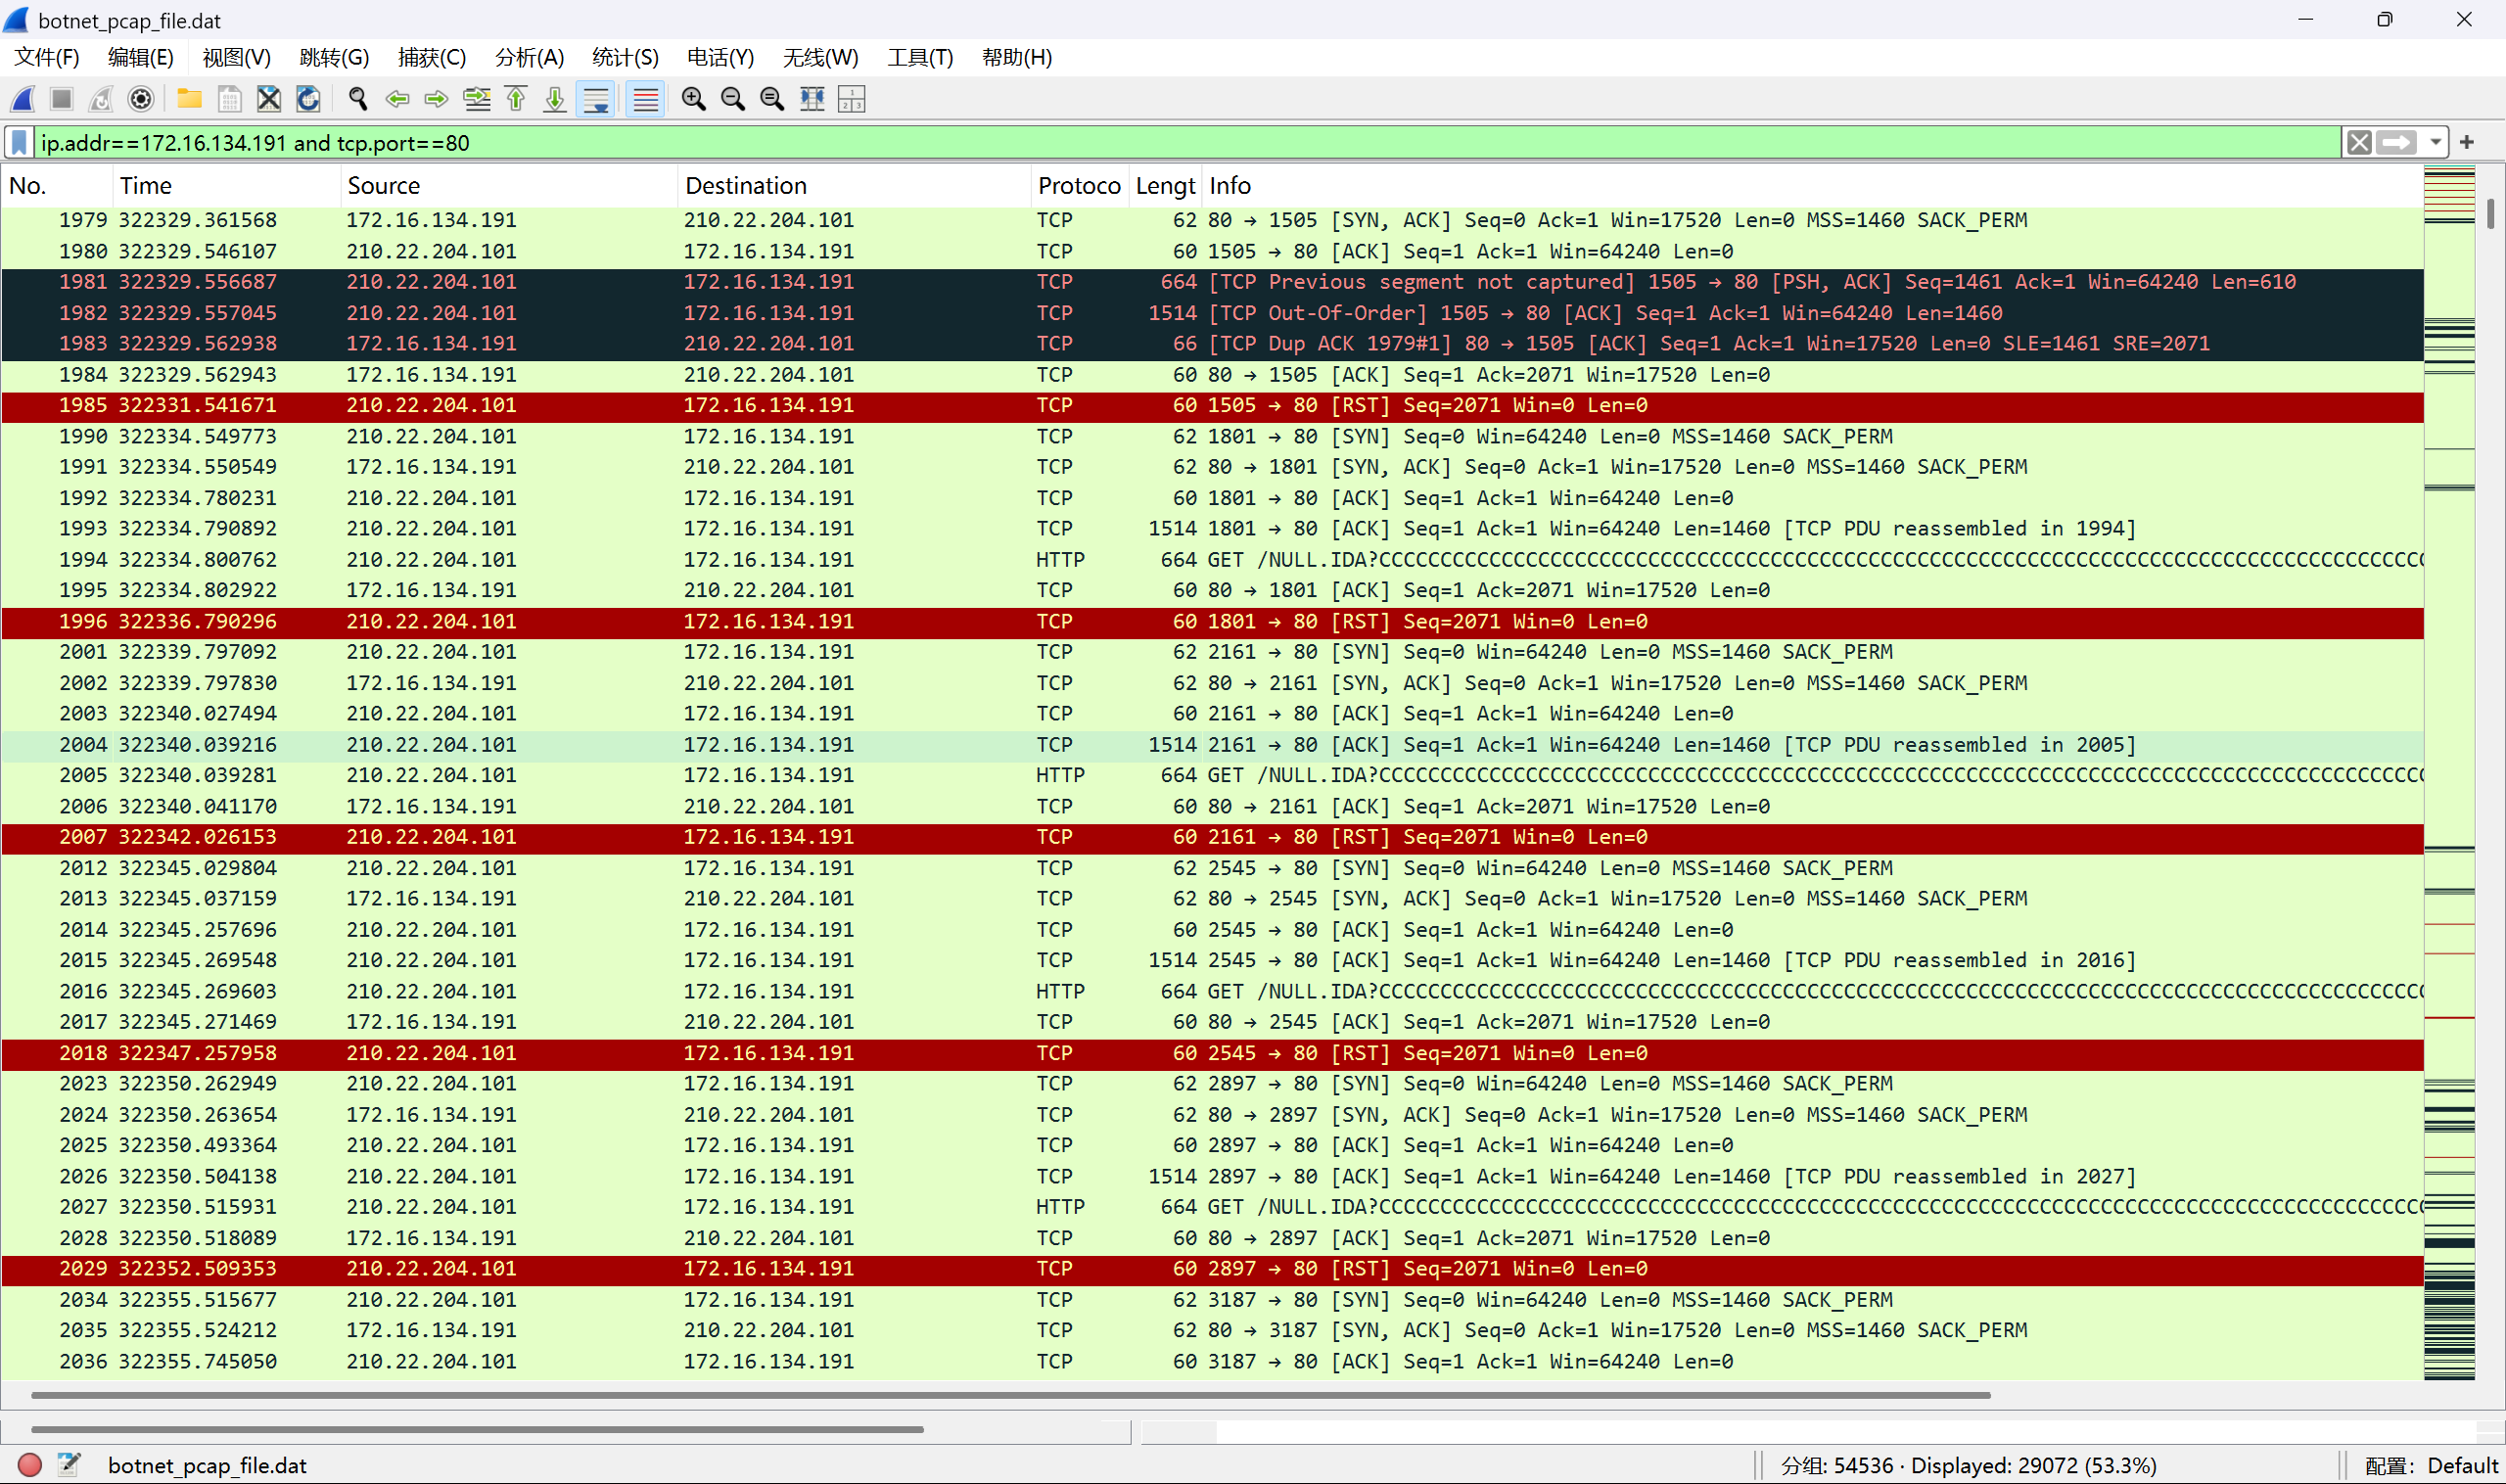Open capture options gear icon
Screen dimensions: 2506x1484
click(141, 99)
